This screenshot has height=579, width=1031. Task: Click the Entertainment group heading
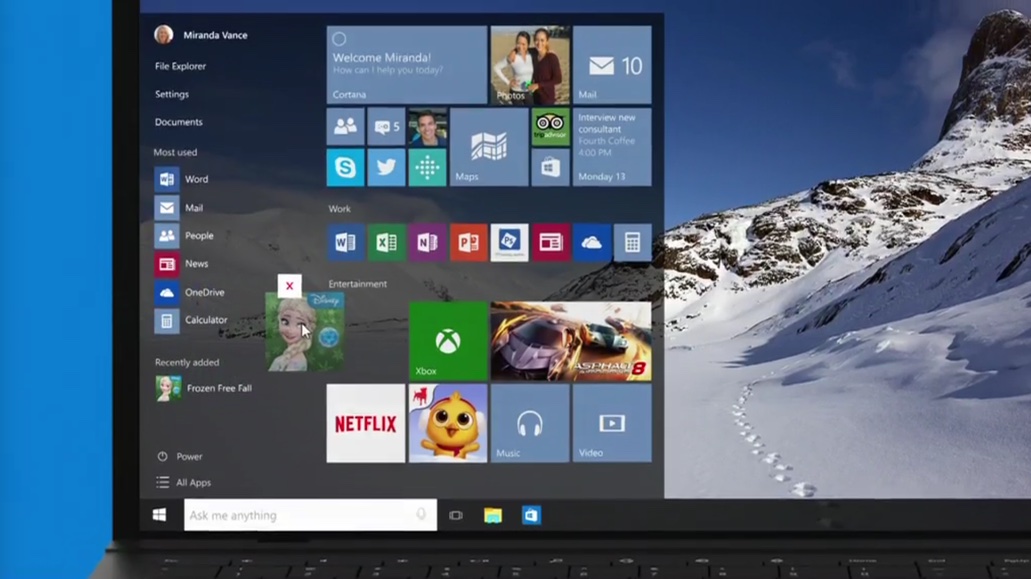[358, 284]
